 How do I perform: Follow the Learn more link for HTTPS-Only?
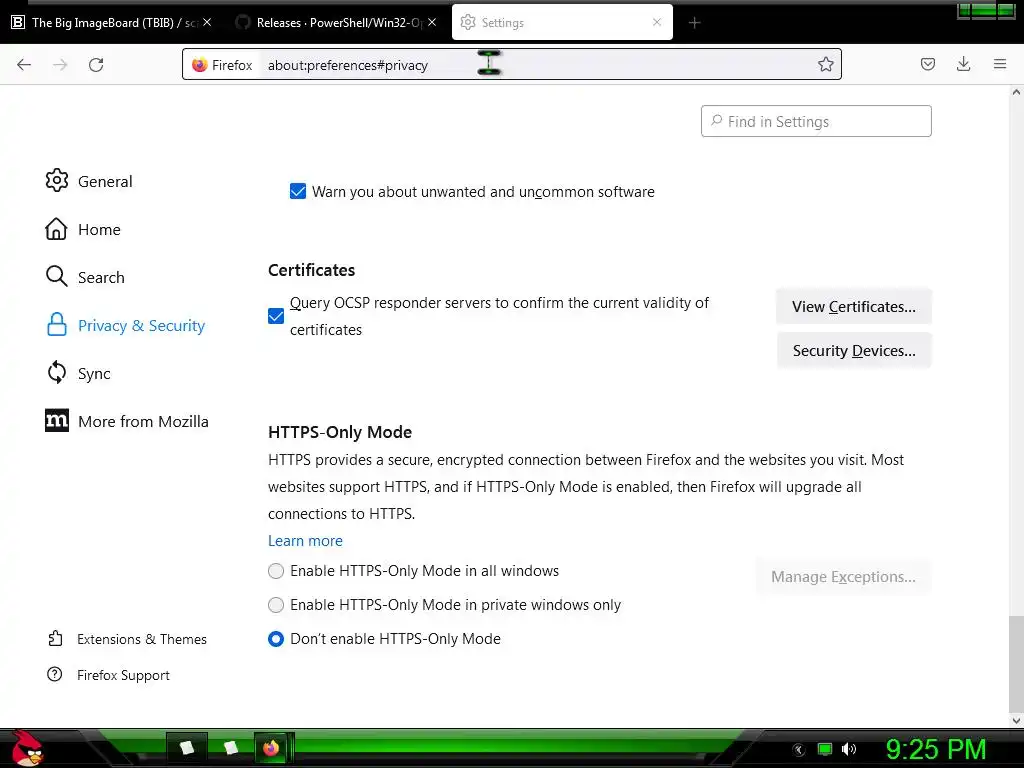click(305, 541)
